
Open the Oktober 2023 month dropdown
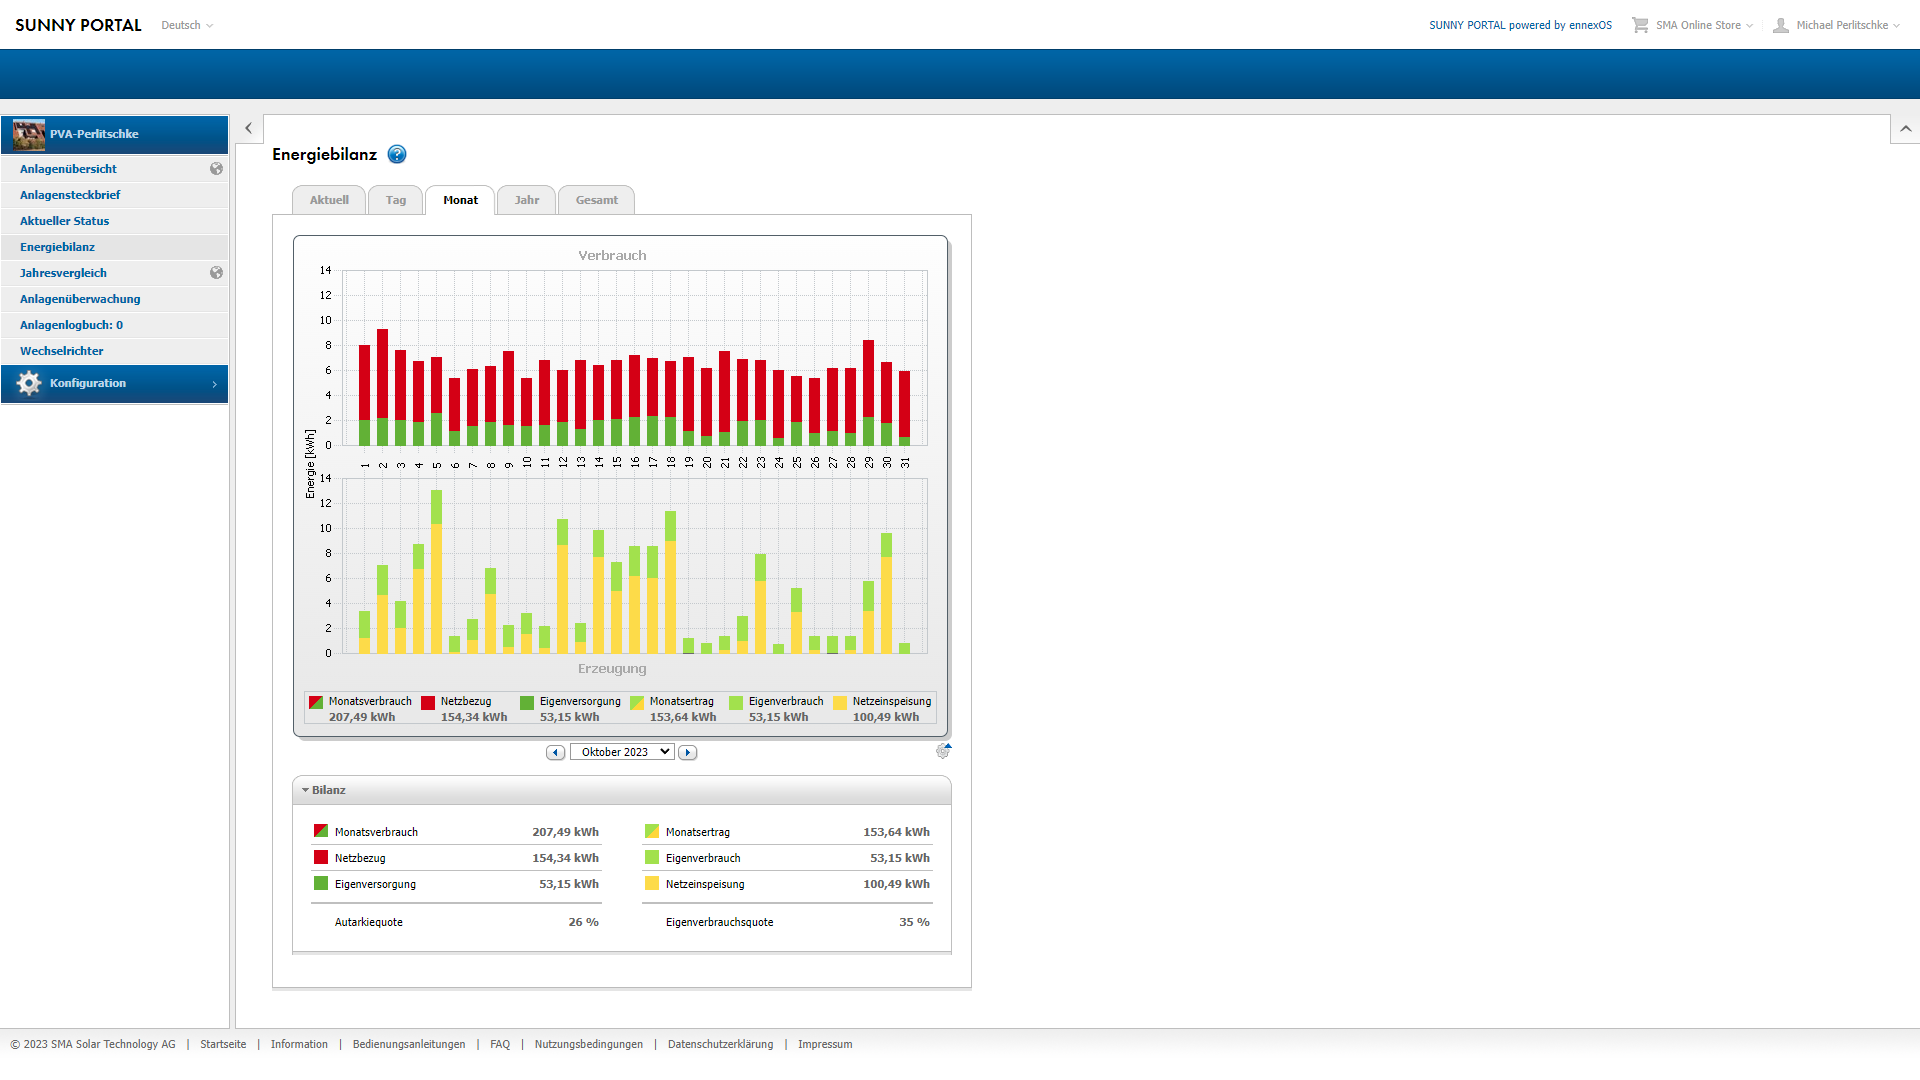coord(621,752)
